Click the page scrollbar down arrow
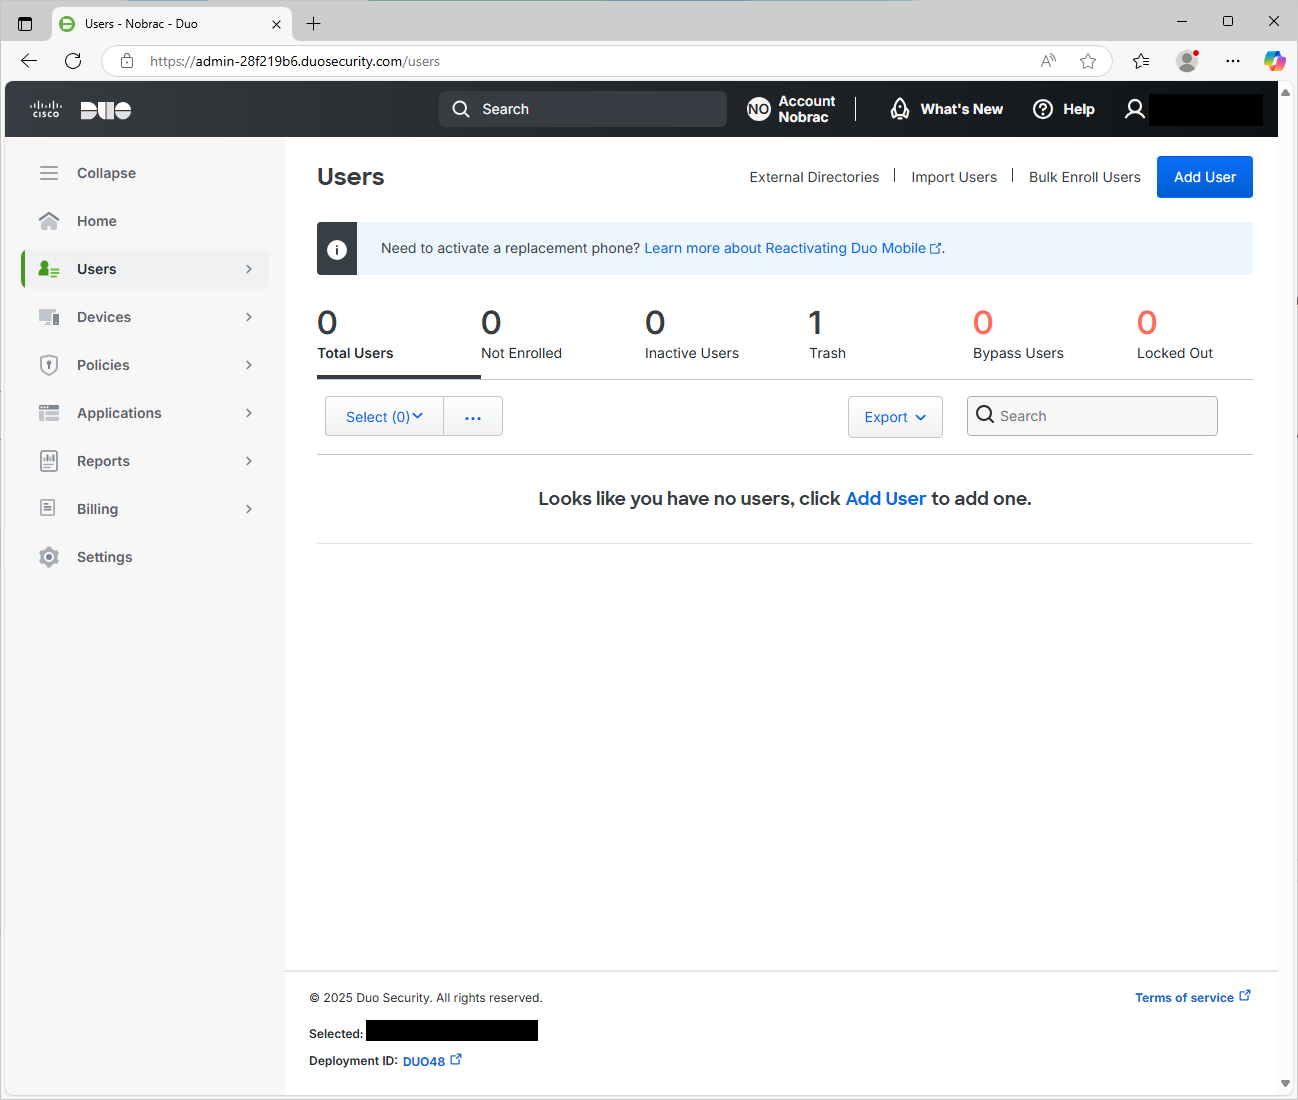The height and width of the screenshot is (1100, 1298). [x=1286, y=1083]
